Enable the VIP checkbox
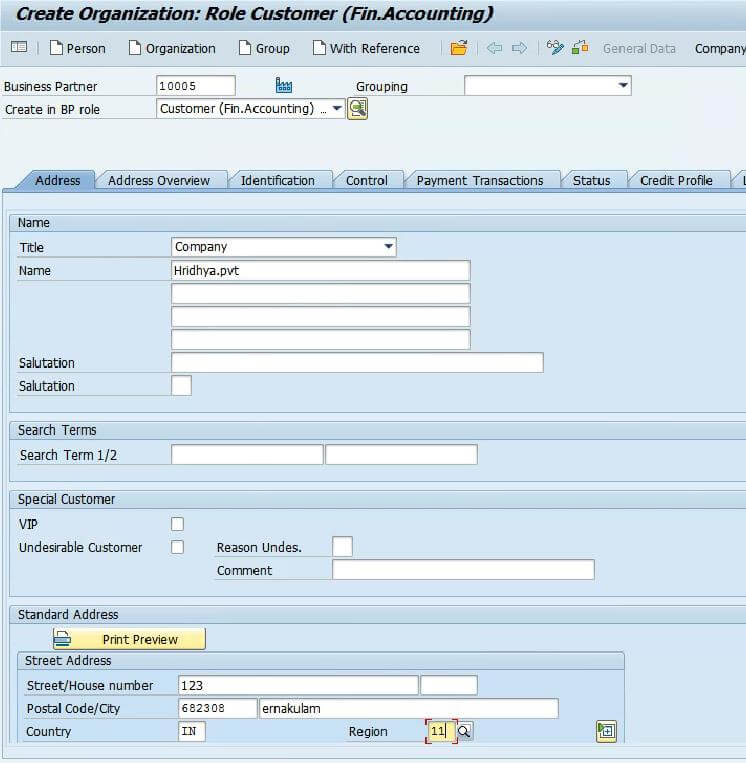Image resolution: width=746 pixels, height=763 pixels. (x=178, y=524)
